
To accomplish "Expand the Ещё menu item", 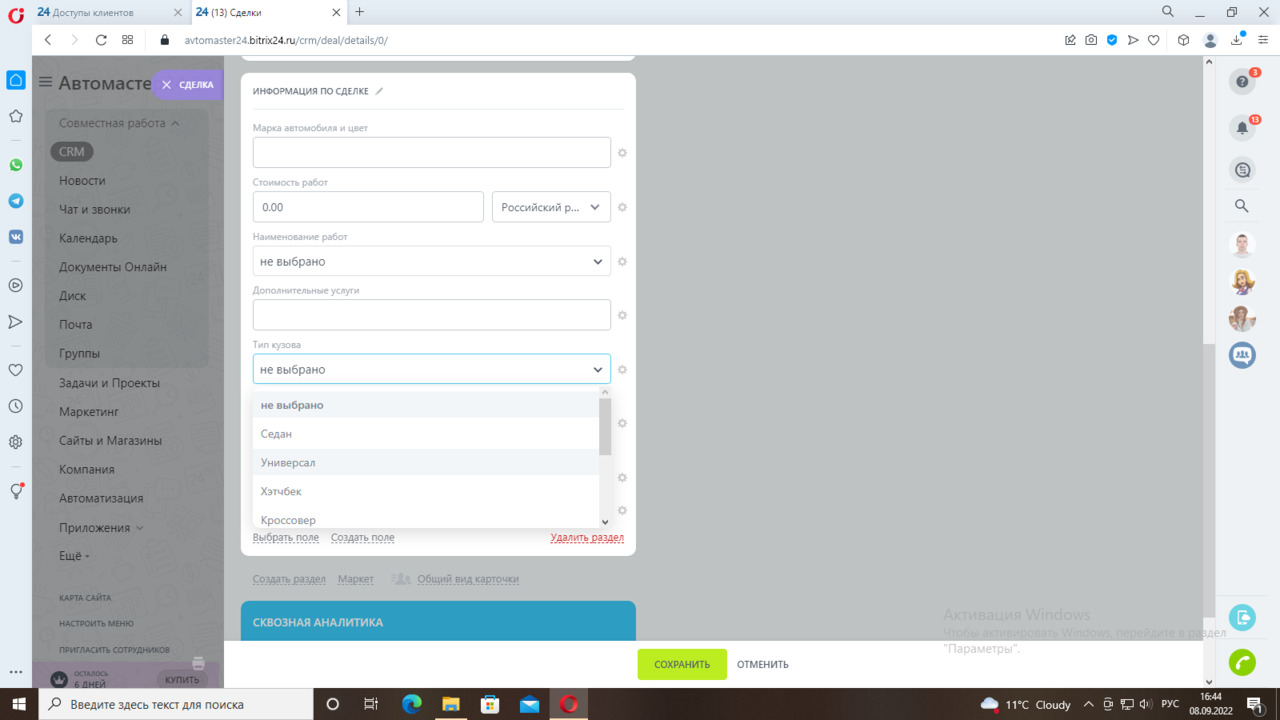I will [x=74, y=555].
